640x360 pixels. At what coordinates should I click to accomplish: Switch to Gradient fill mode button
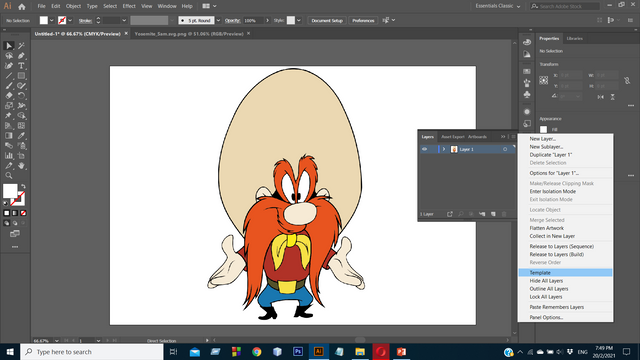pyautogui.click(x=15, y=213)
